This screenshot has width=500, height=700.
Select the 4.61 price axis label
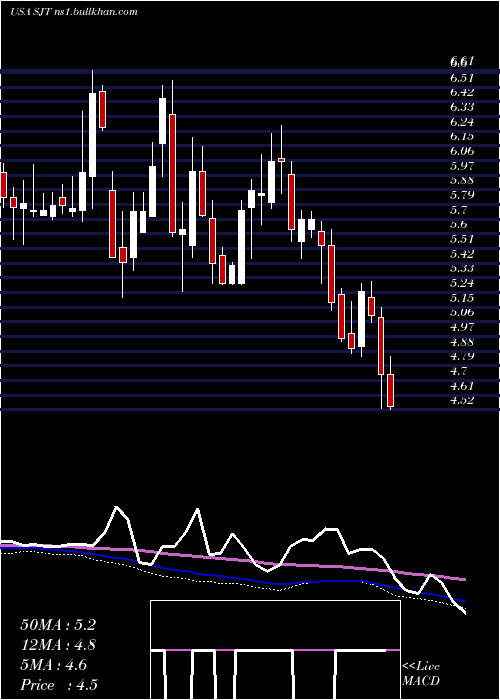click(x=462, y=385)
